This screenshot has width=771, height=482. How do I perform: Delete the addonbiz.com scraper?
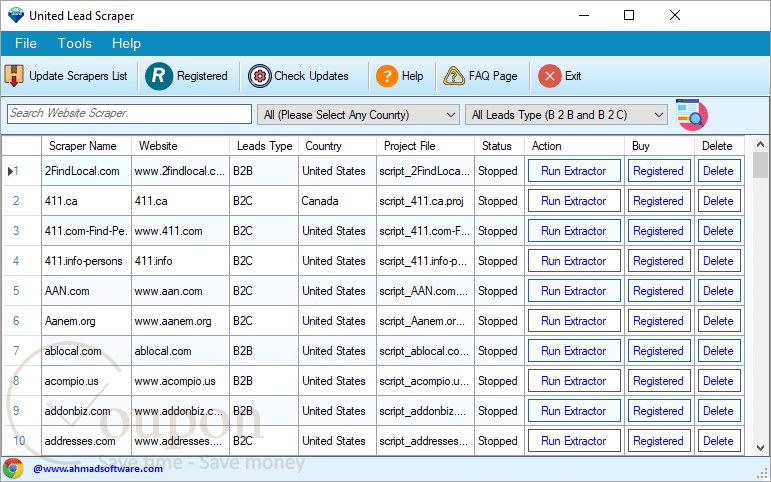719,411
